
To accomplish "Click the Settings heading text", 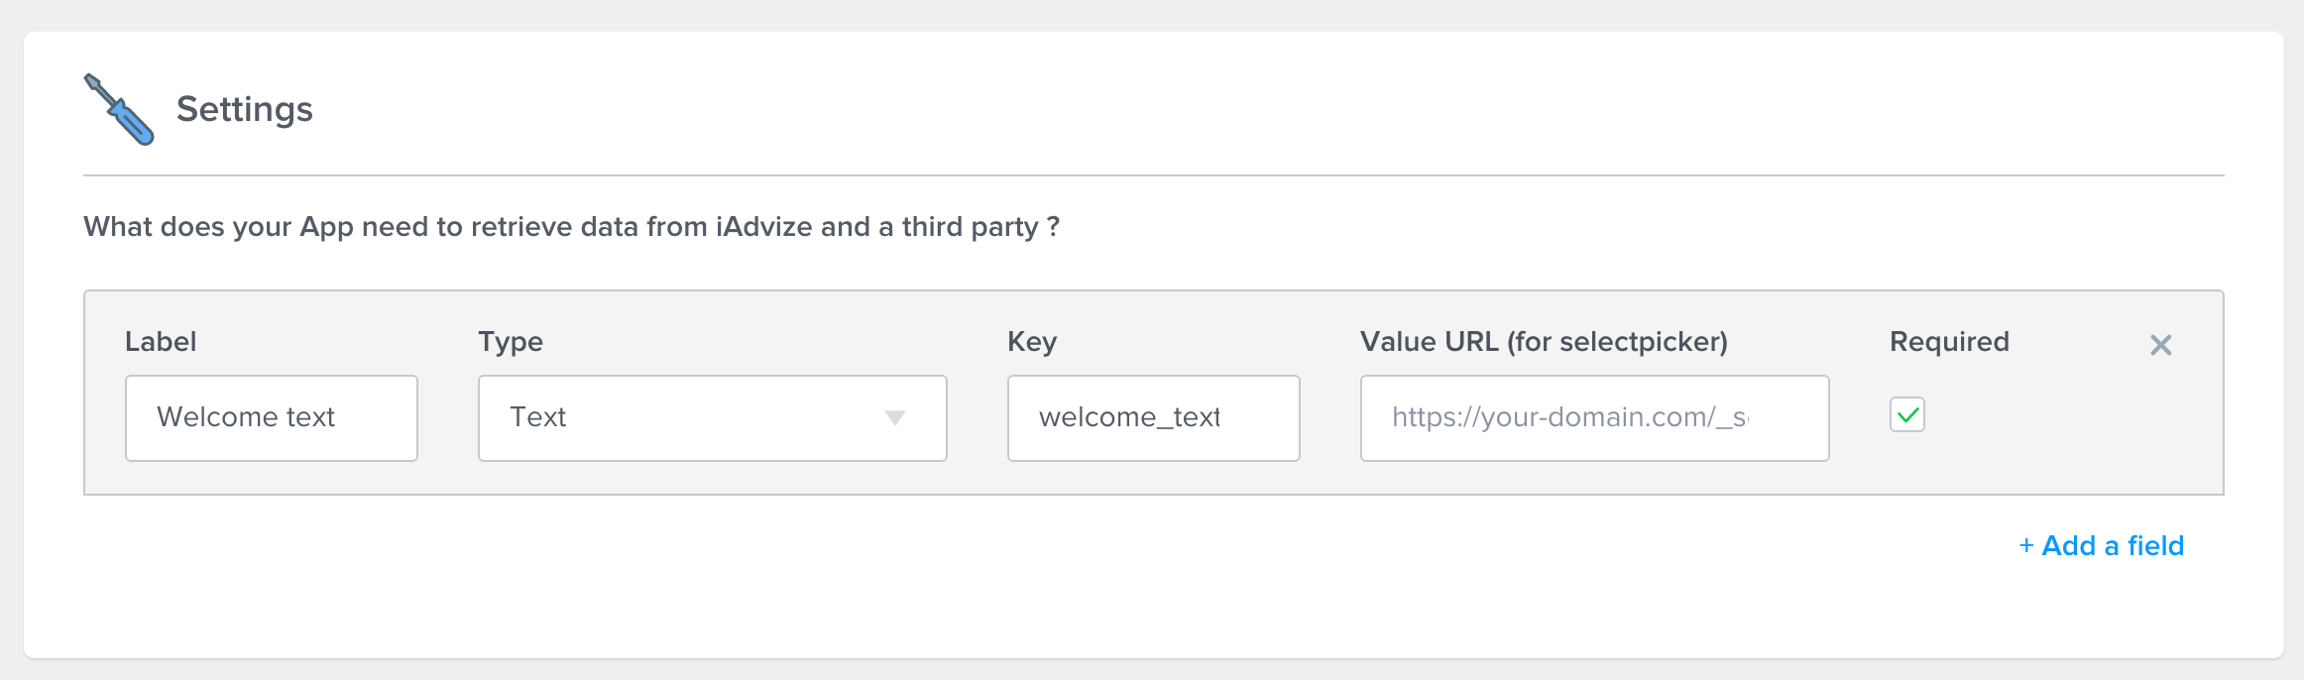I will pos(244,109).
